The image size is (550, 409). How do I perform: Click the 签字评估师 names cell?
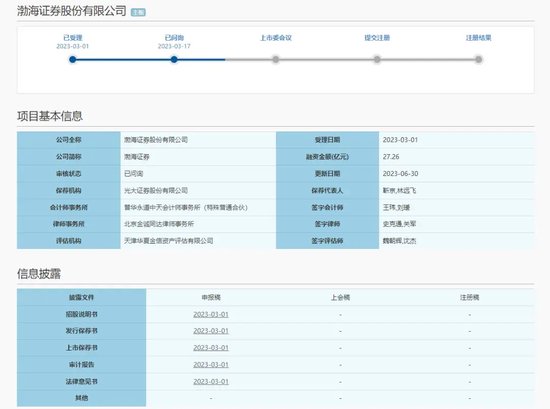[457, 241]
